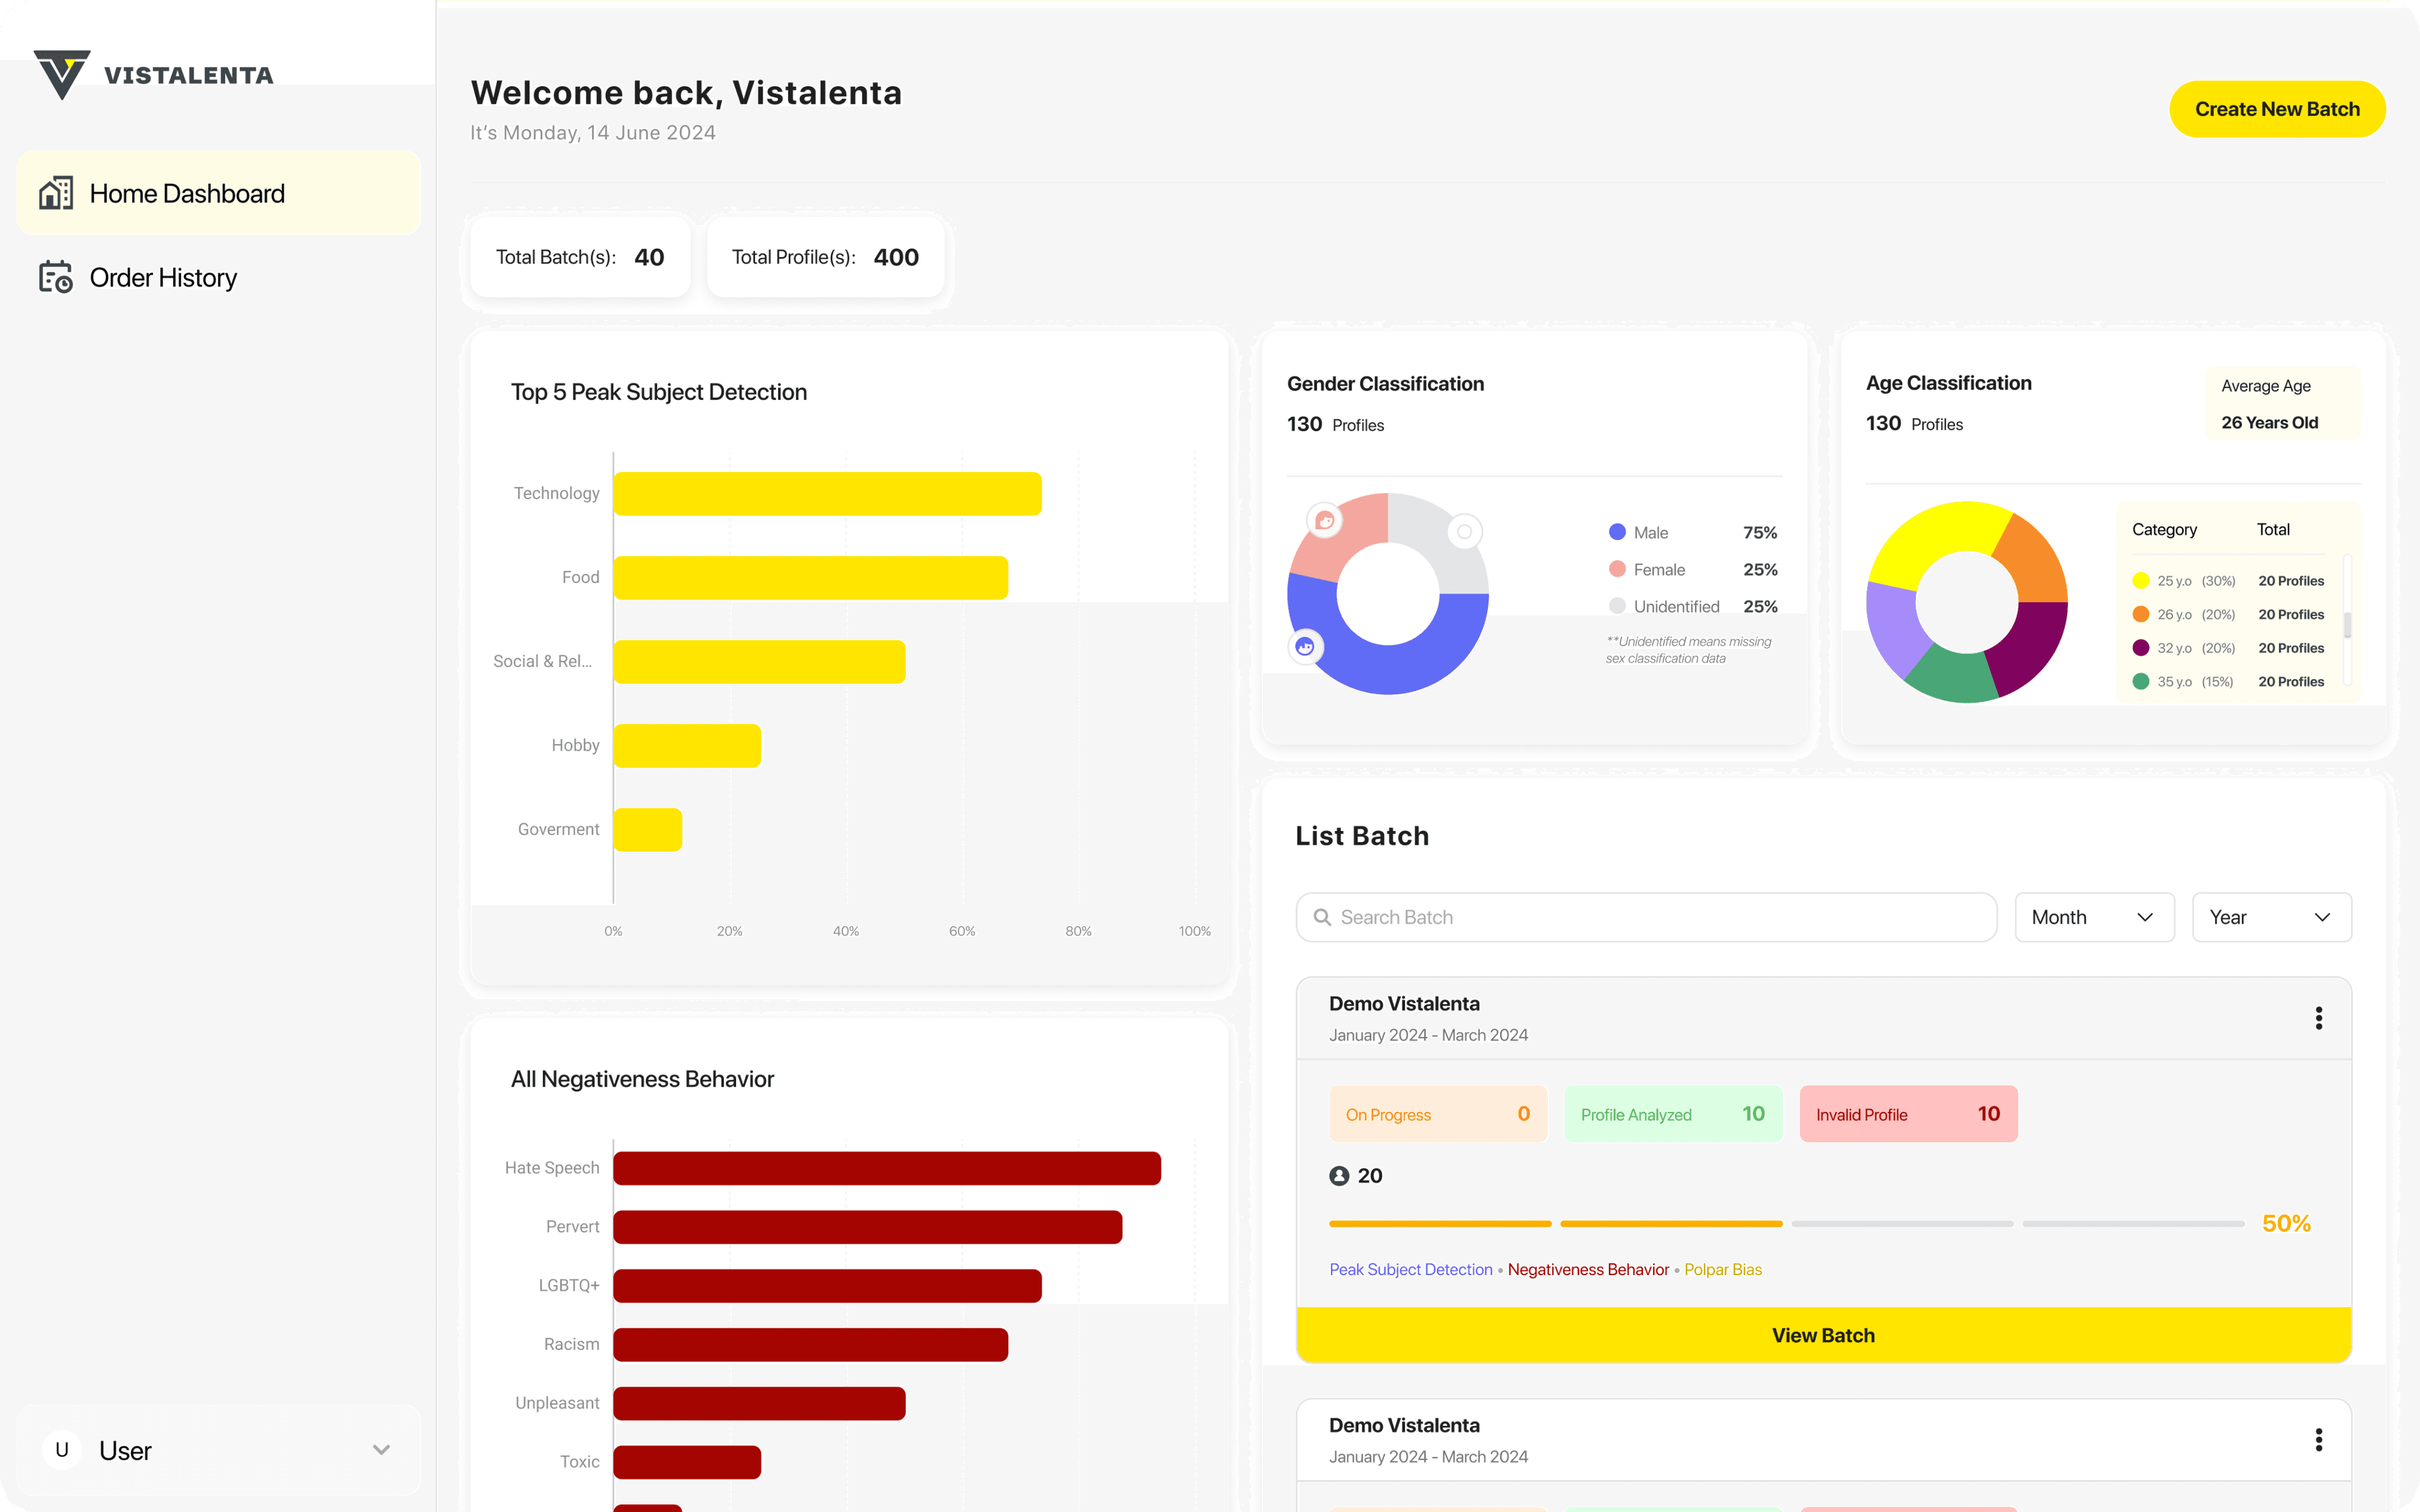Click the male face icon on gender donut

pyautogui.click(x=1305, y=647)
